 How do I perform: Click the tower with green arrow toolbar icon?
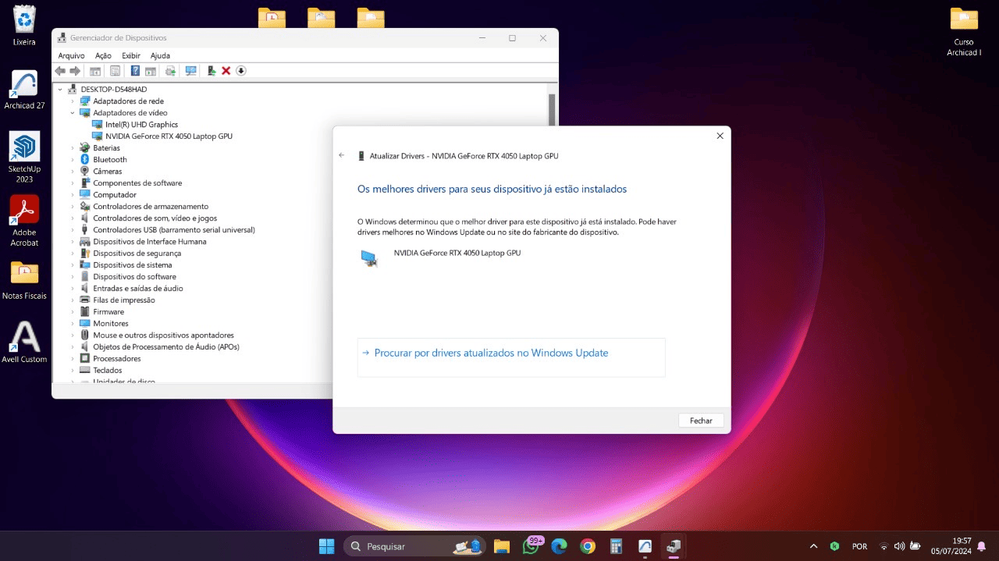click(211, 71)
